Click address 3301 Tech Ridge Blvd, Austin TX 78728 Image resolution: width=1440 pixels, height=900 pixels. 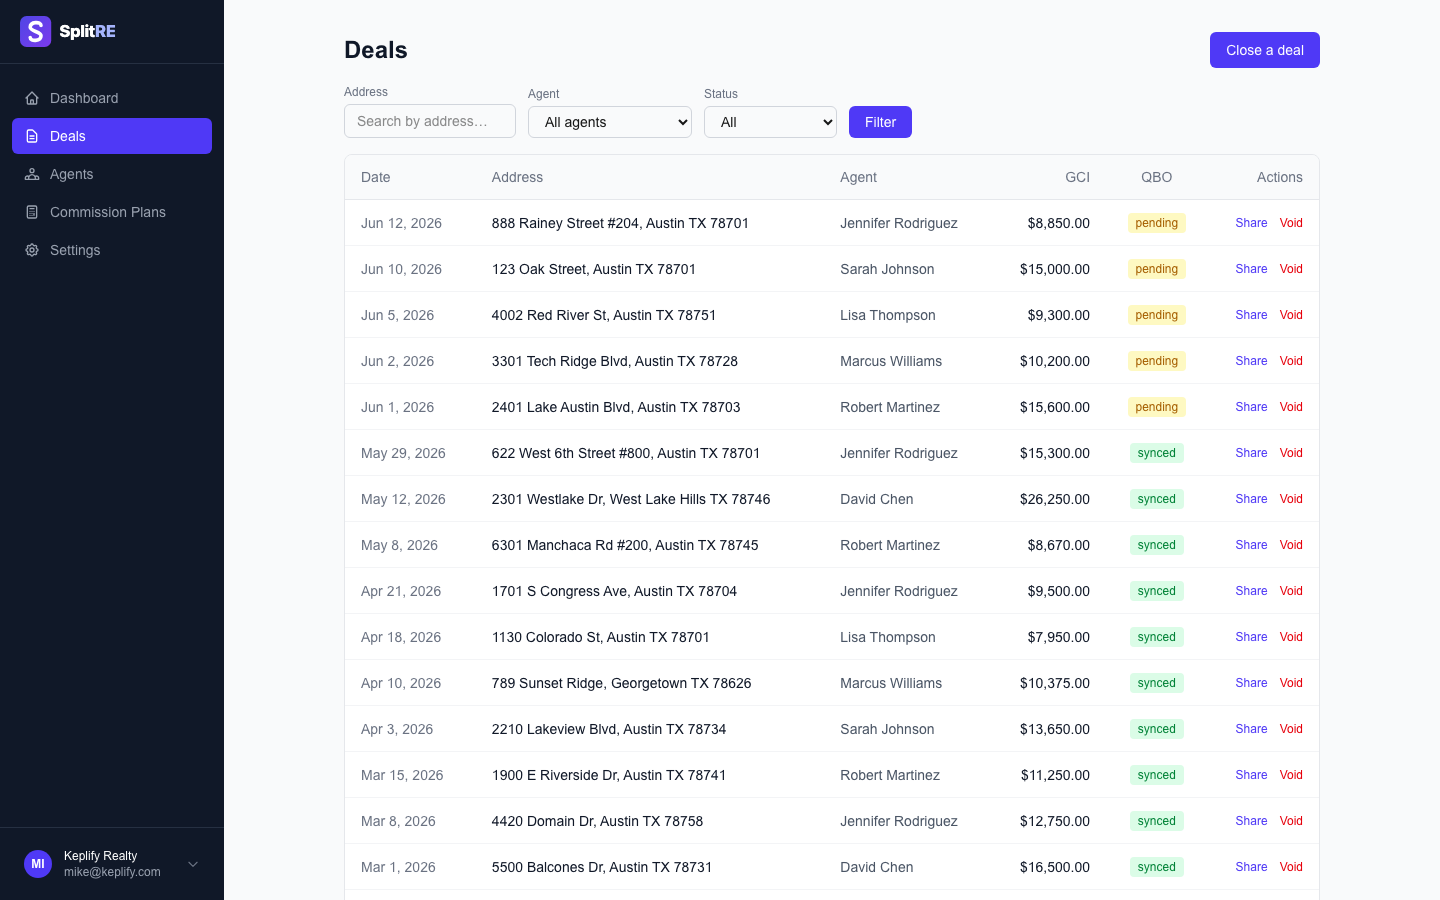615,361
